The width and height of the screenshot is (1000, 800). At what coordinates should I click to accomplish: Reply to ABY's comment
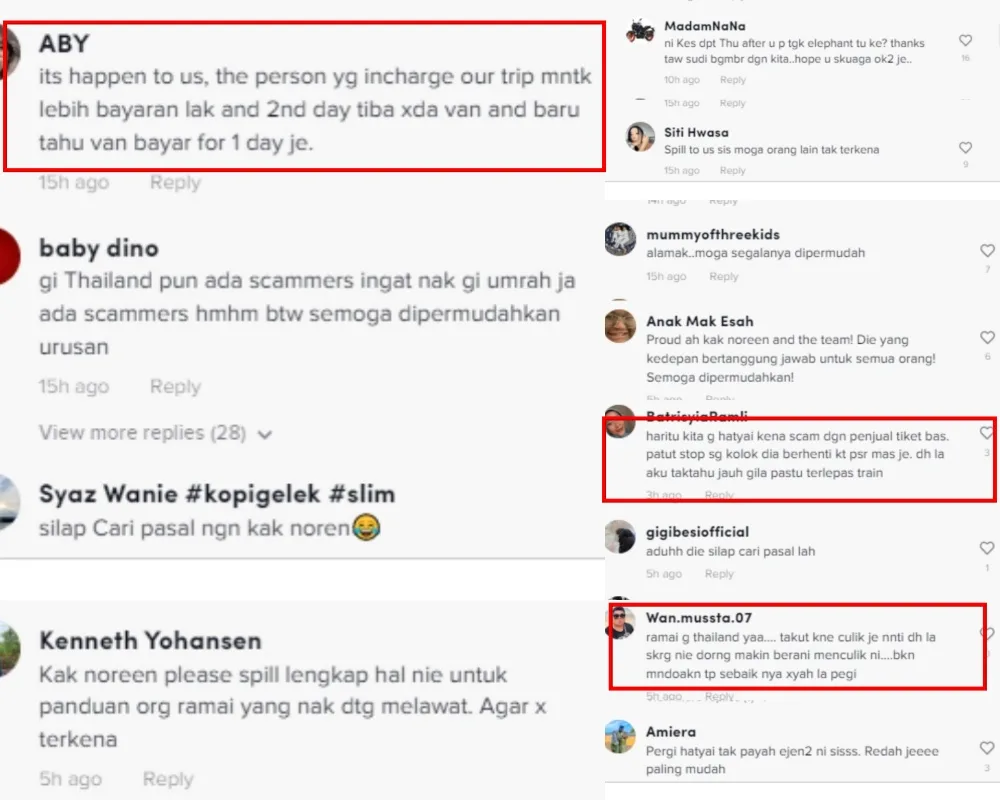coord(175,182)
